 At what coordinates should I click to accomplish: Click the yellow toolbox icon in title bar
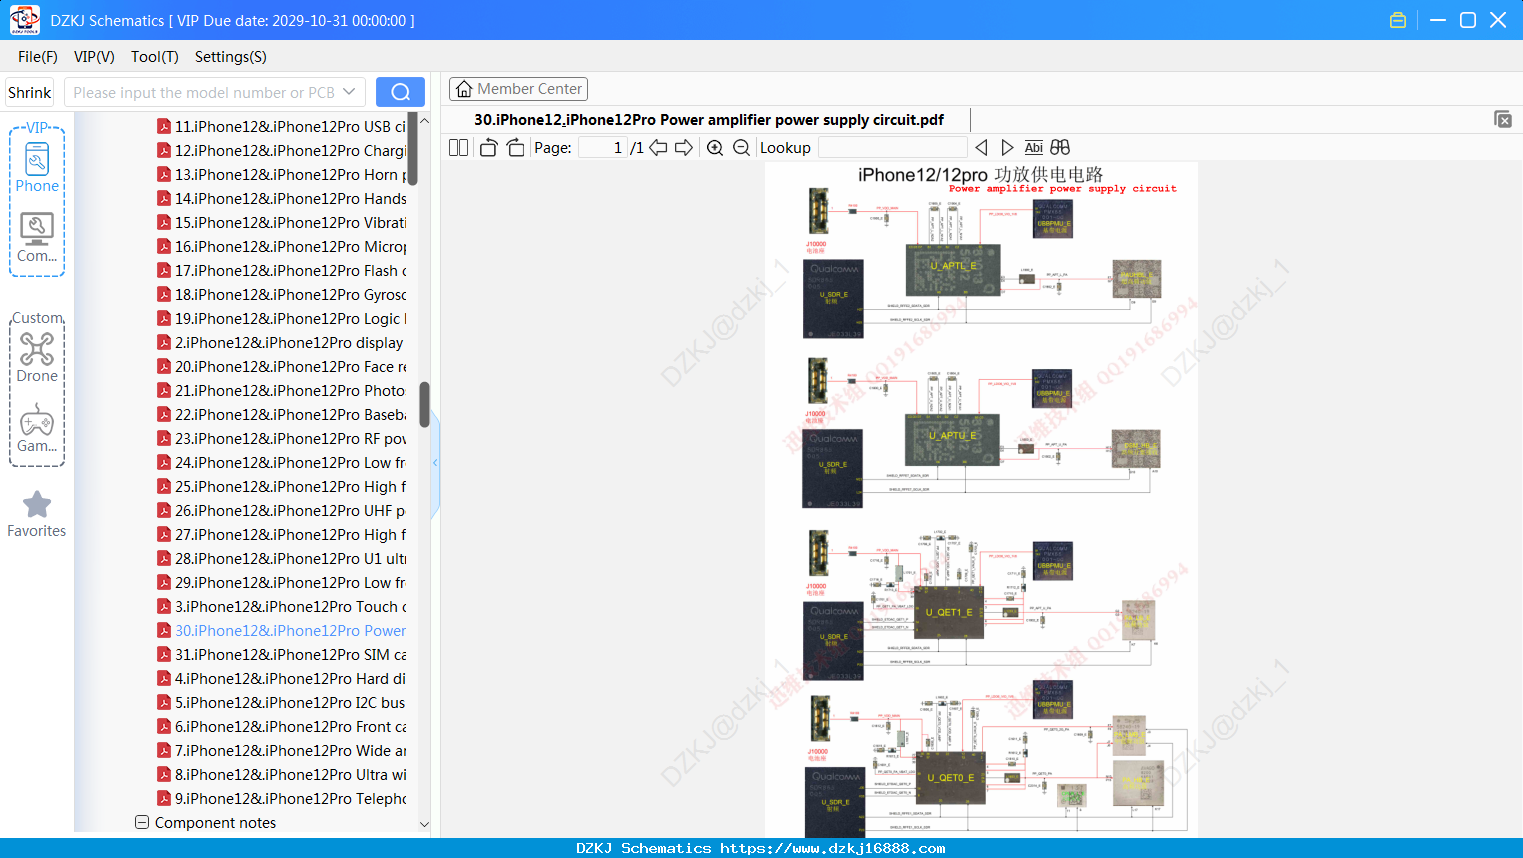[1398, 20]
